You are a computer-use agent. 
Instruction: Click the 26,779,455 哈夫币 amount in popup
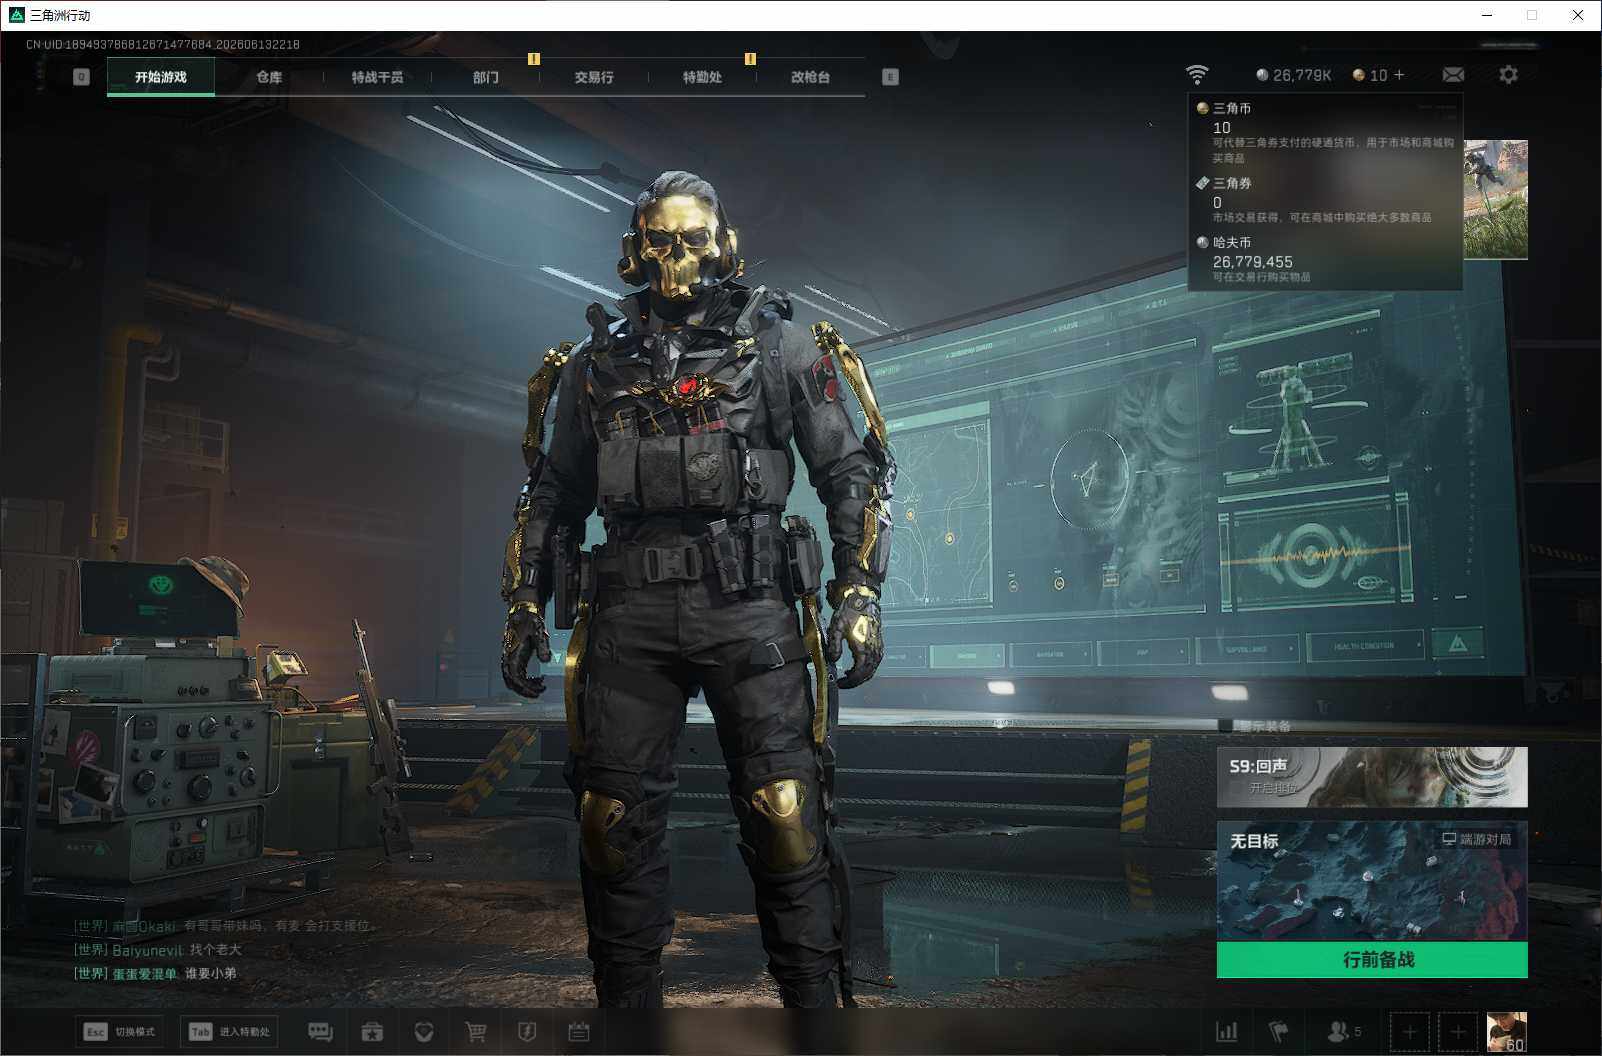pos(1253,262)
